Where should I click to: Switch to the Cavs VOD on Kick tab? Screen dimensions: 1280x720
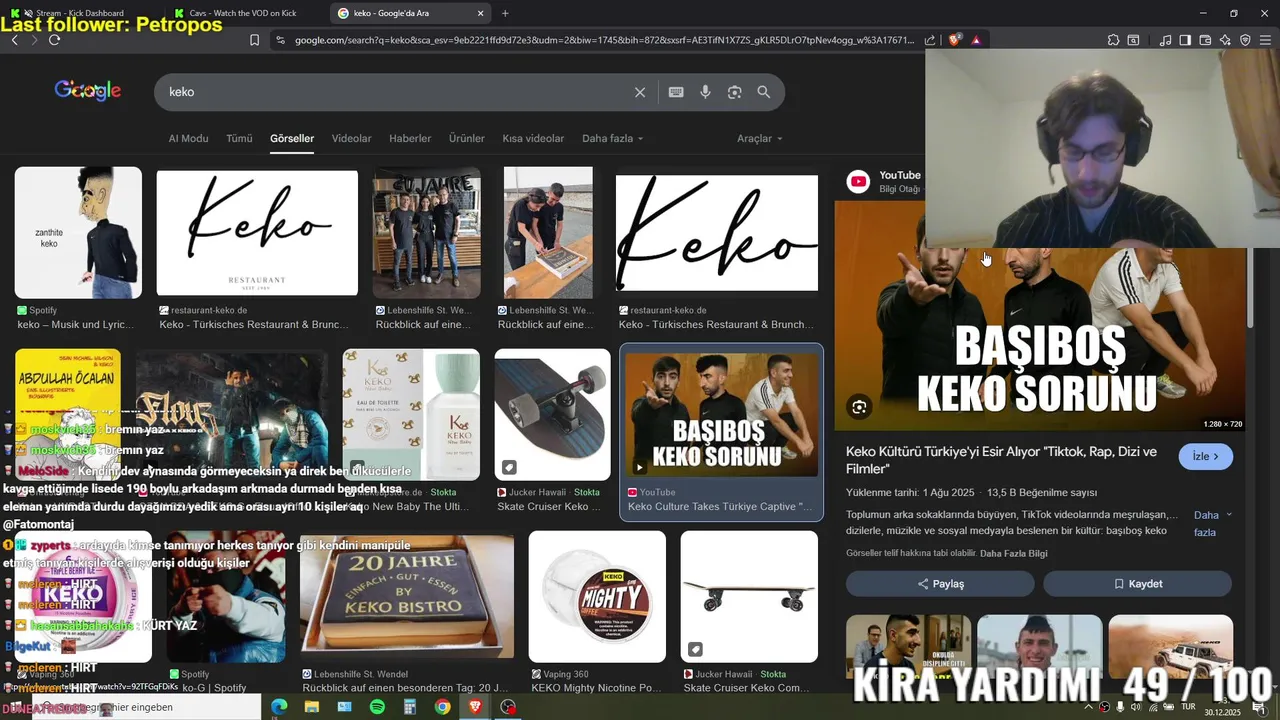pyautogui.click(x=243, y=13)
